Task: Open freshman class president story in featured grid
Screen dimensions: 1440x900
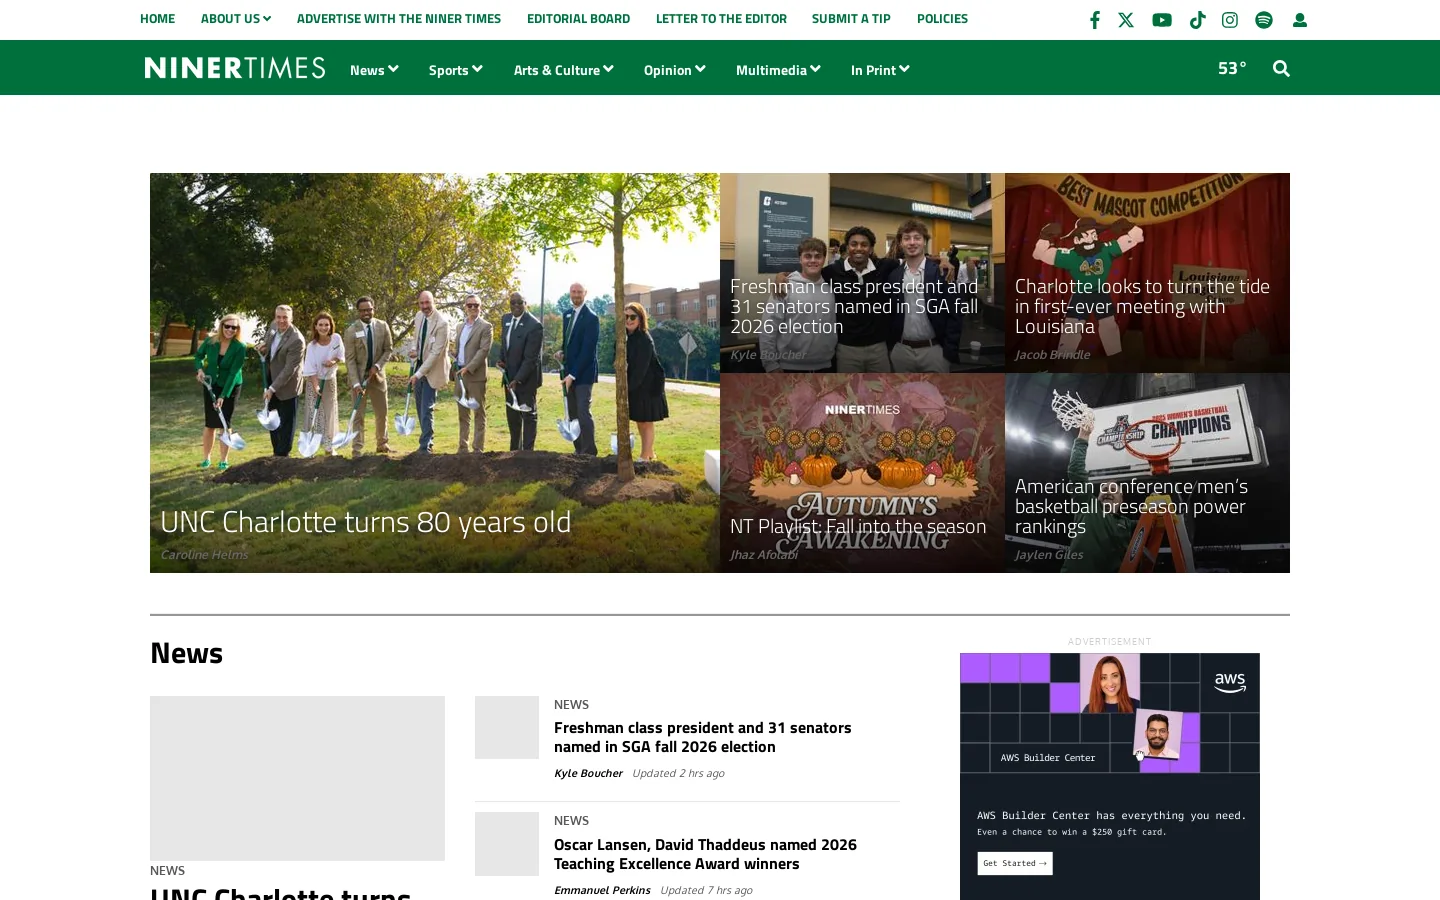Action: (x=854, y=306)
